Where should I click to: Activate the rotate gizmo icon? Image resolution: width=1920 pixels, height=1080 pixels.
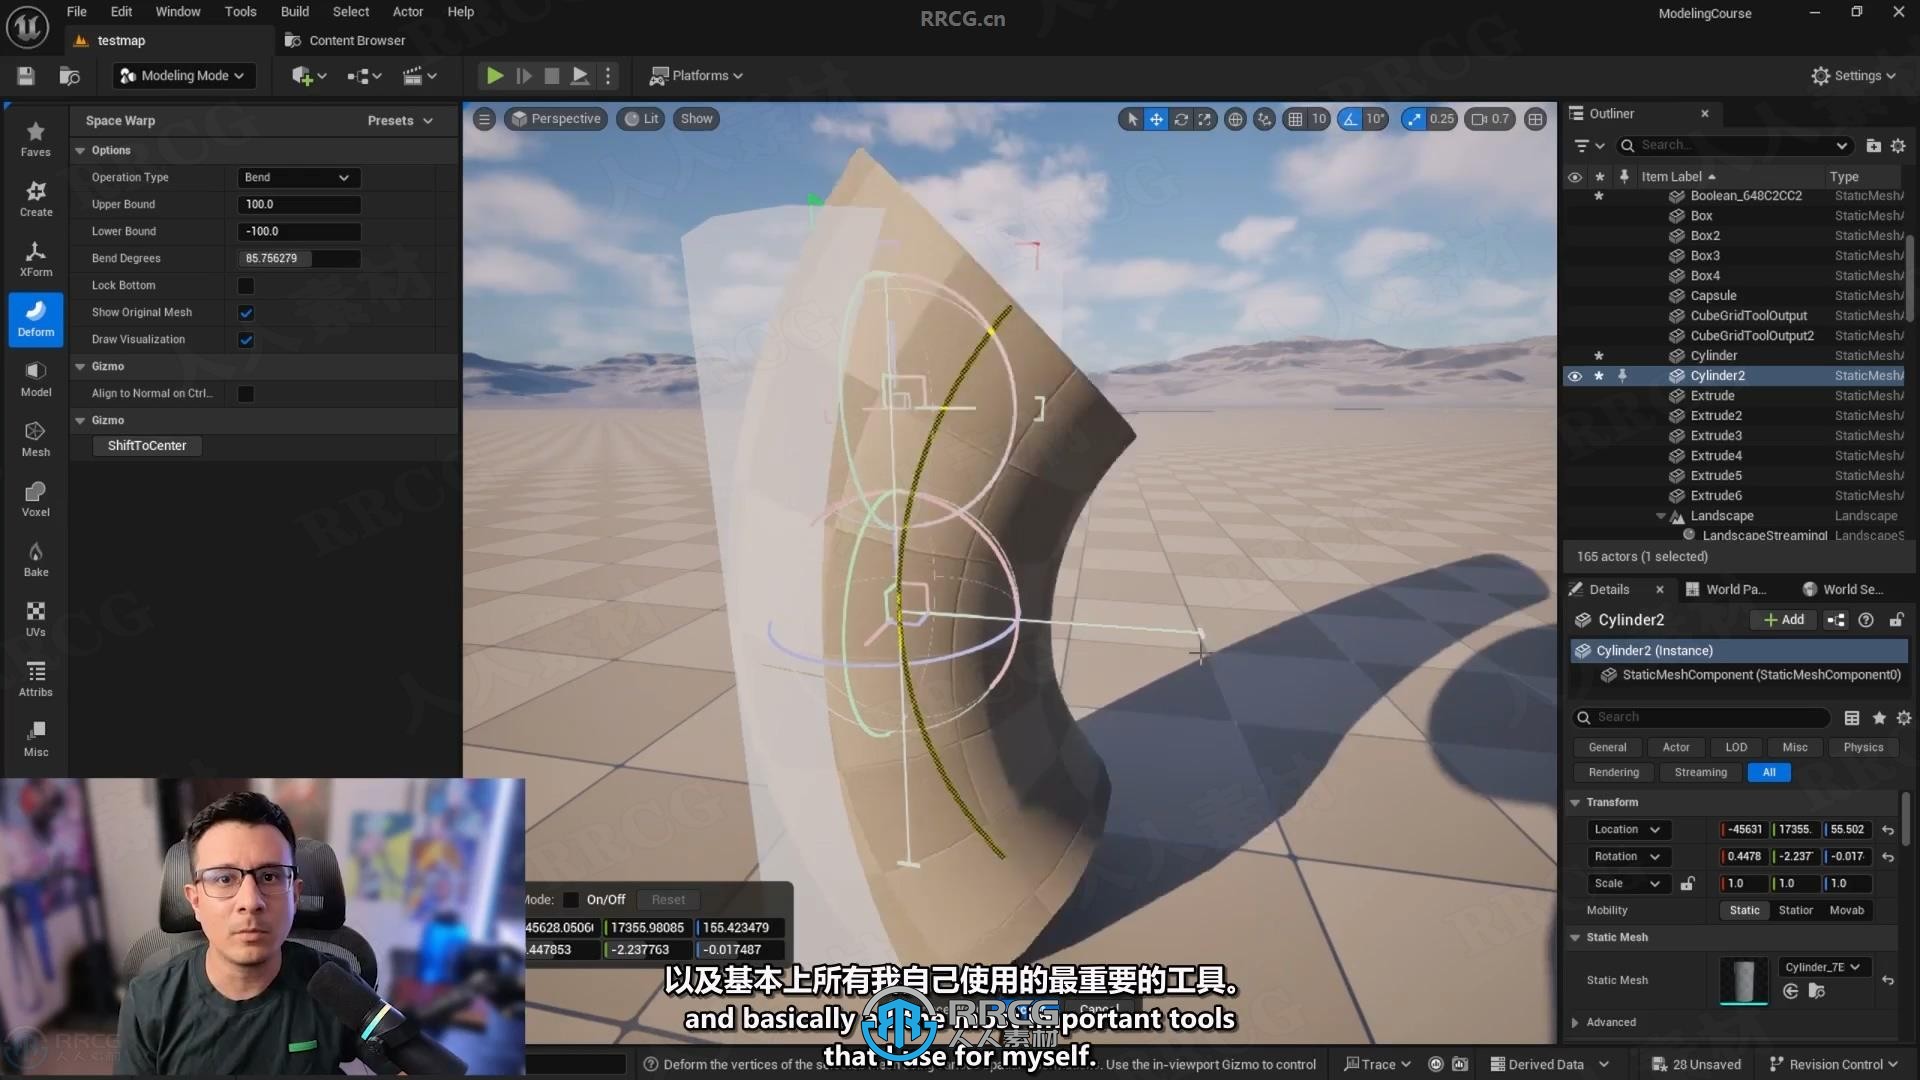(1181, 119)
